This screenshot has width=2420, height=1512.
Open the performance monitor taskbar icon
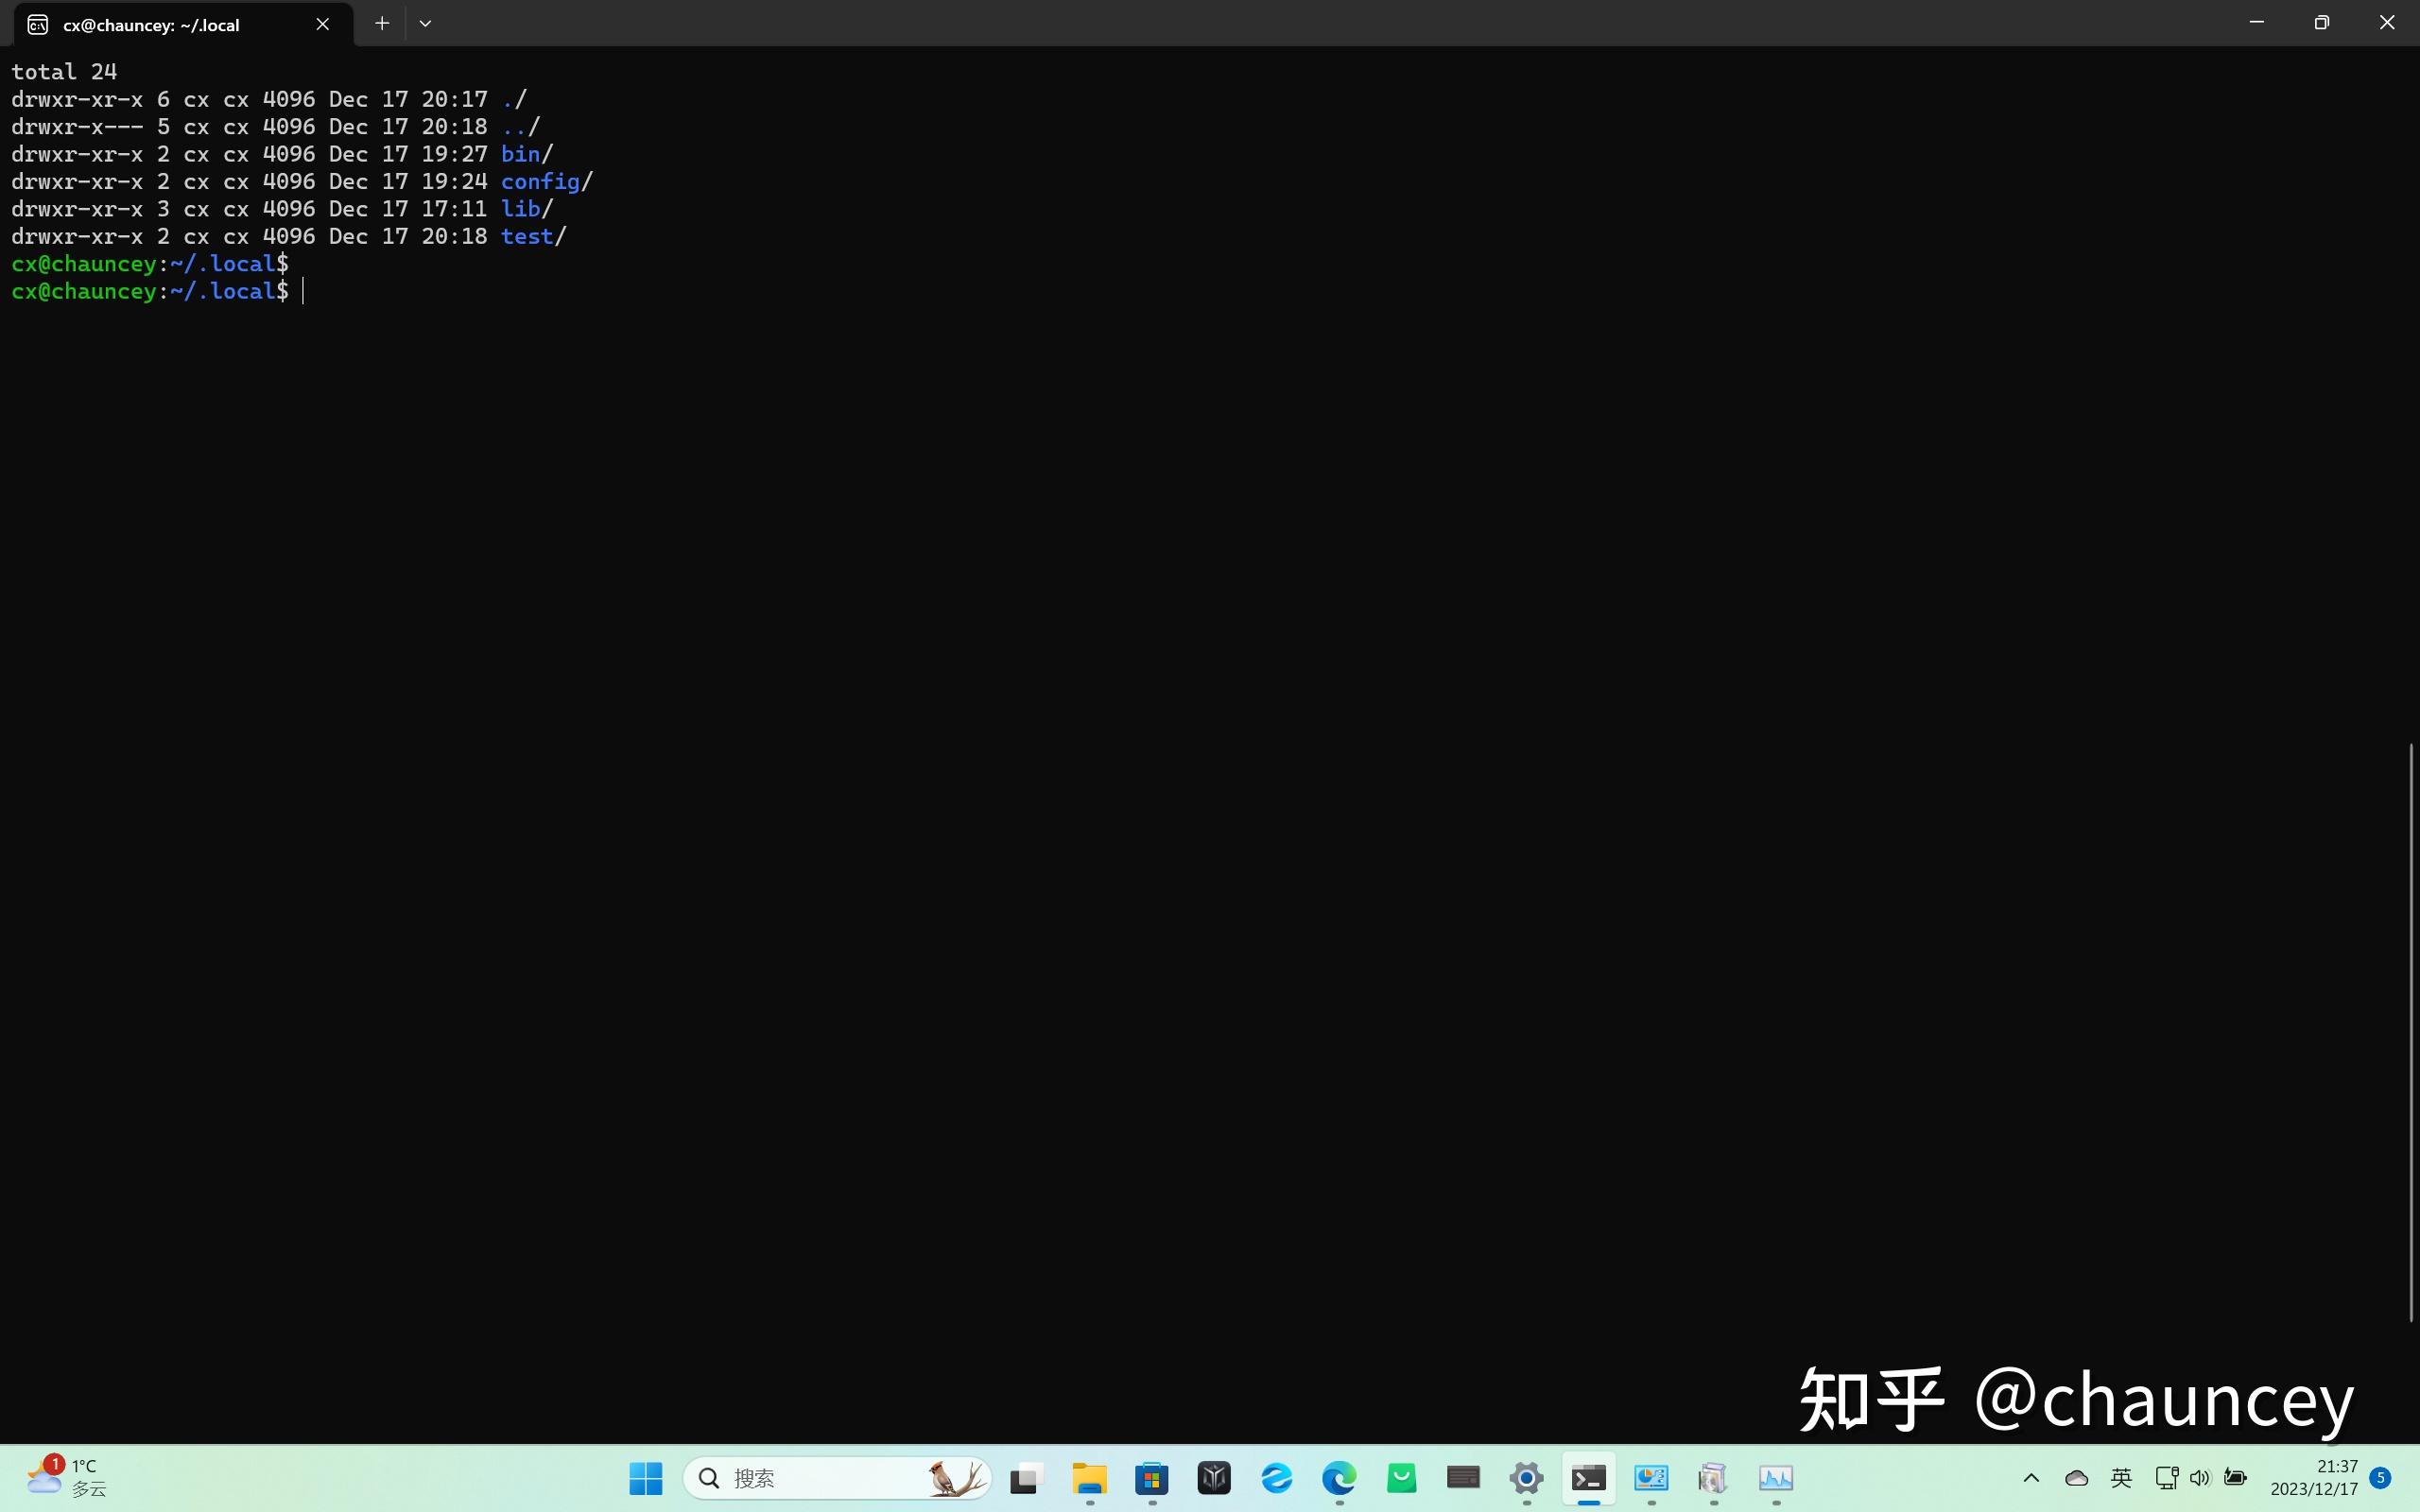tap(1776, 1477)
